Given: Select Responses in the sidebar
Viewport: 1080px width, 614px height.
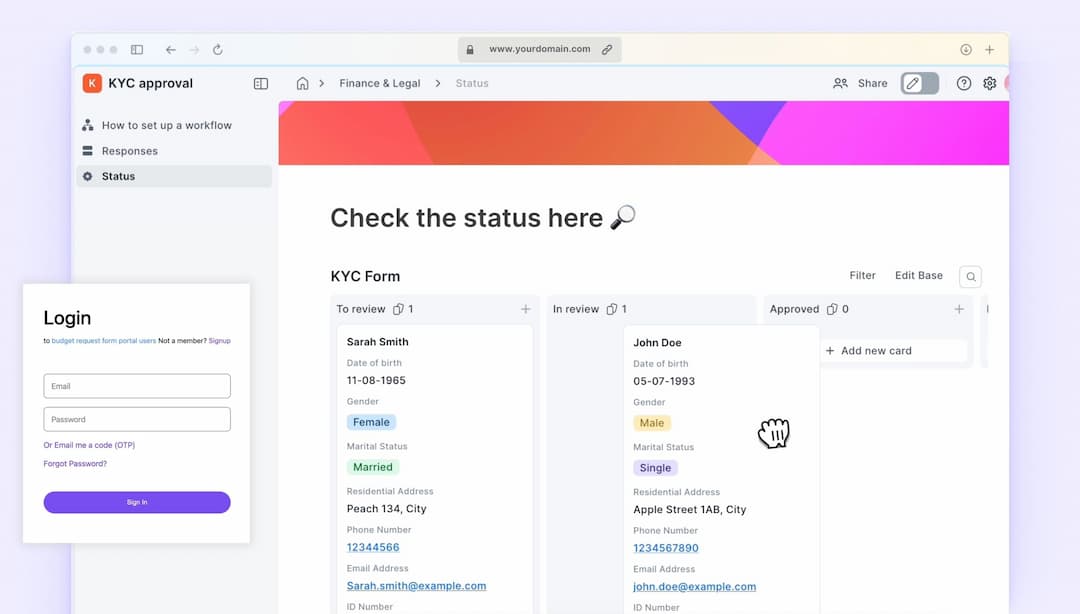Looking at the screenshot, I should click(130, 150).
